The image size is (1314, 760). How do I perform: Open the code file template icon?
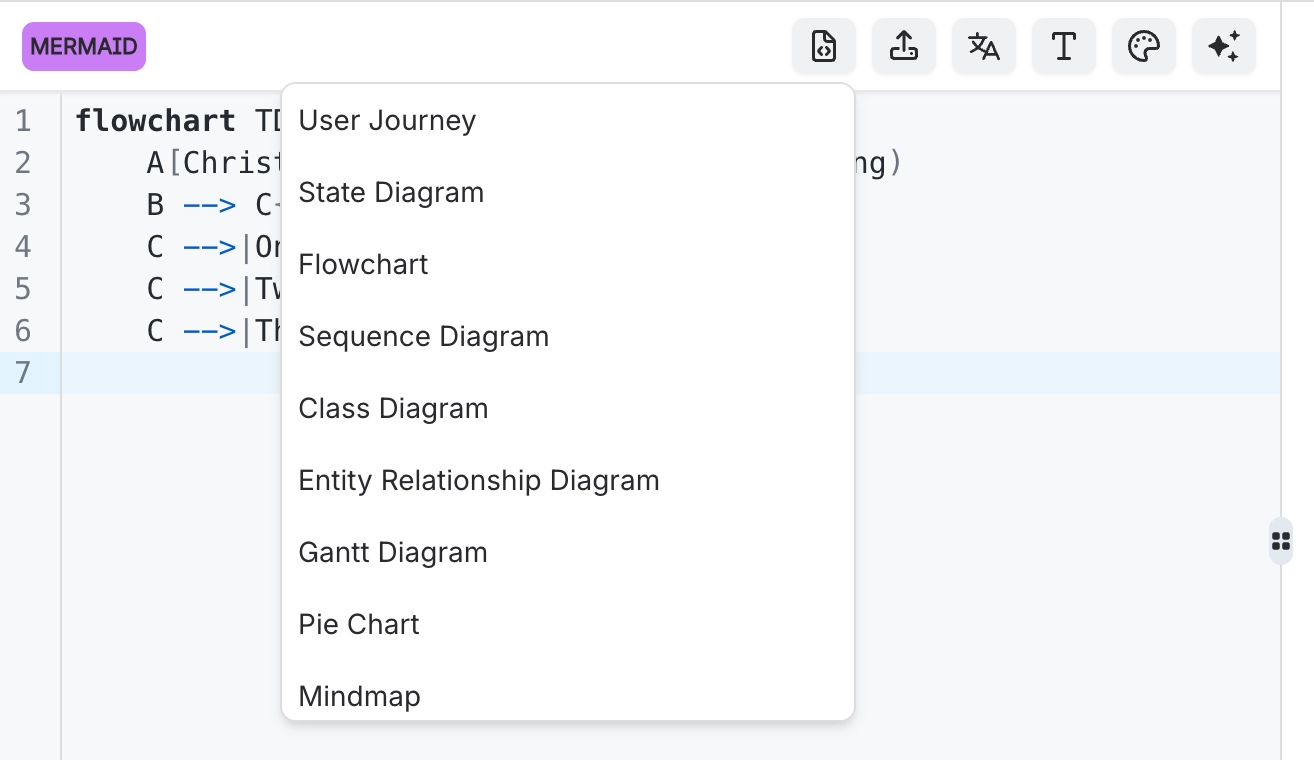pos(823,46)
